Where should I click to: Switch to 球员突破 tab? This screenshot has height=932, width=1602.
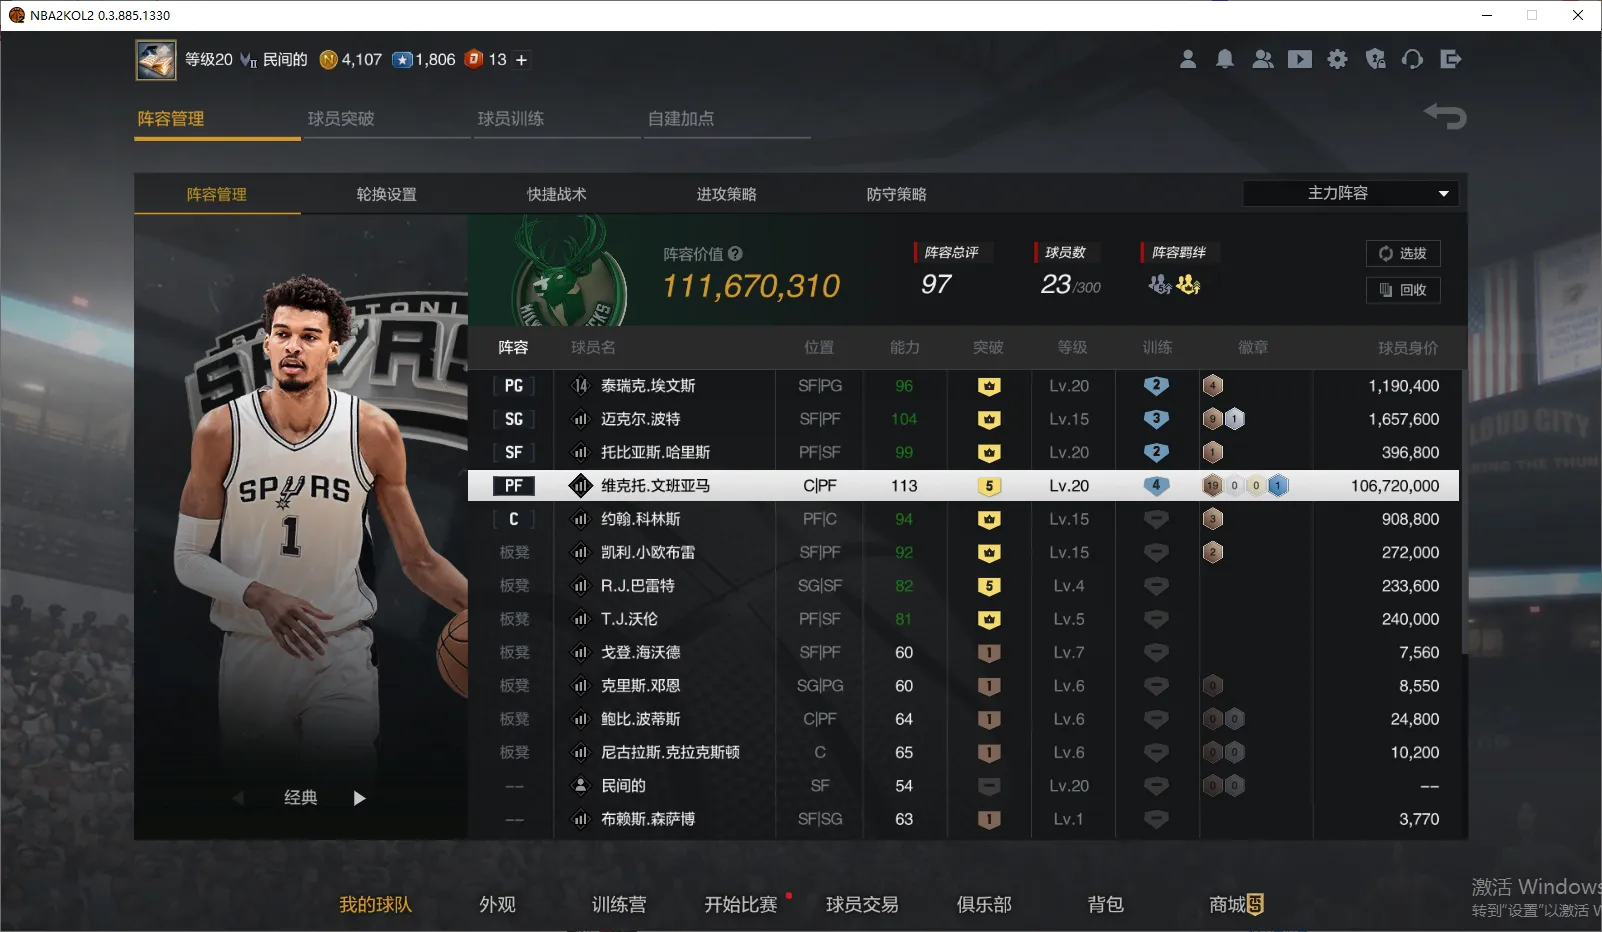[341, 119]
